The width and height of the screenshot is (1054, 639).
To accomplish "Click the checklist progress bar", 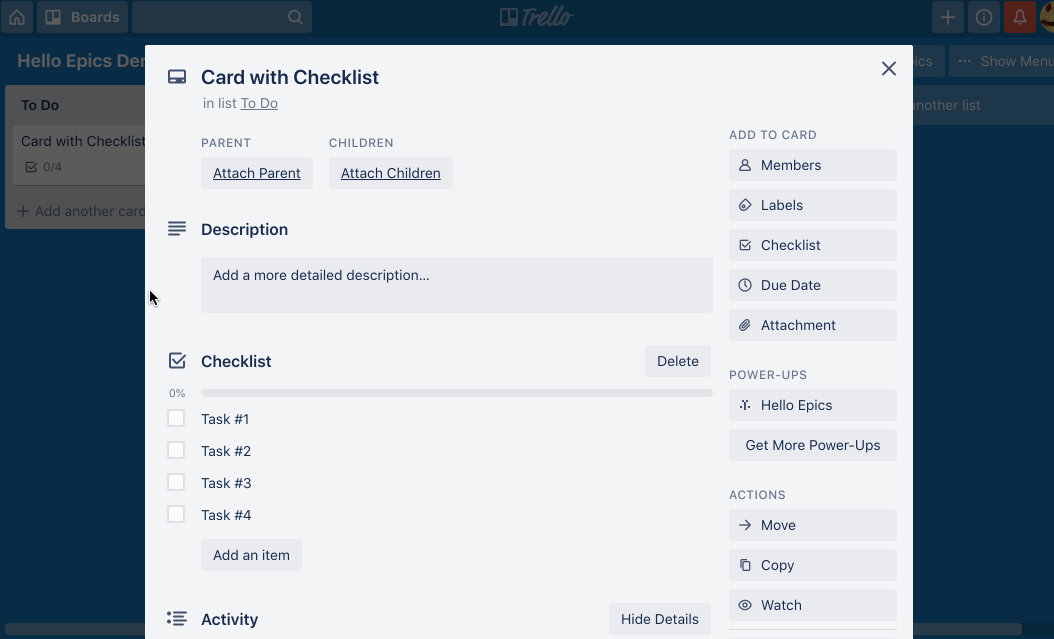I will [457, 392].
